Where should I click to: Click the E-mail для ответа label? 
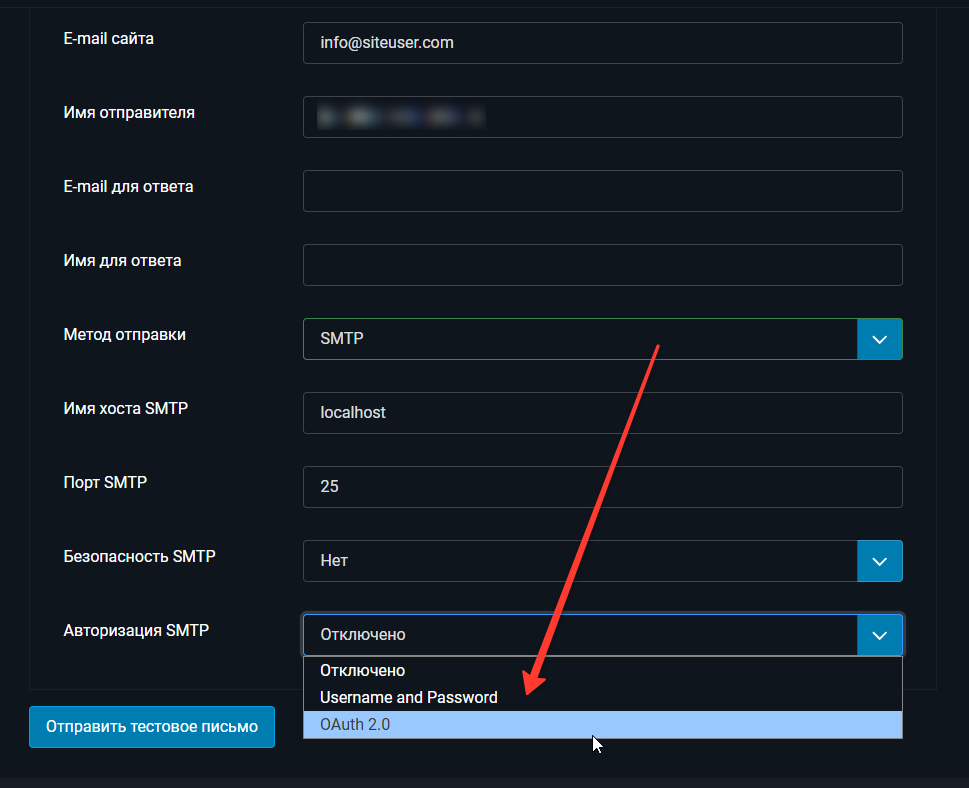[x=128, y=187]
